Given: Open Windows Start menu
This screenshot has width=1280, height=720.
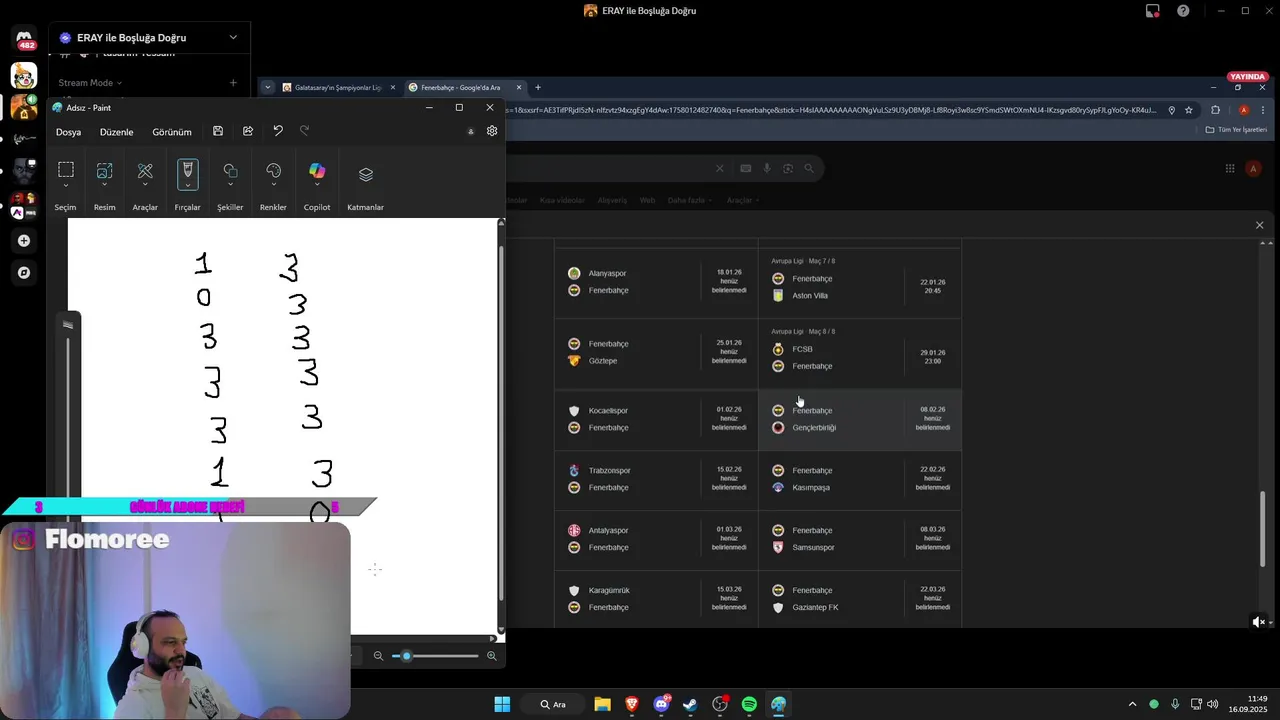Looking at the screenshot, I should [x=502, y=704].
